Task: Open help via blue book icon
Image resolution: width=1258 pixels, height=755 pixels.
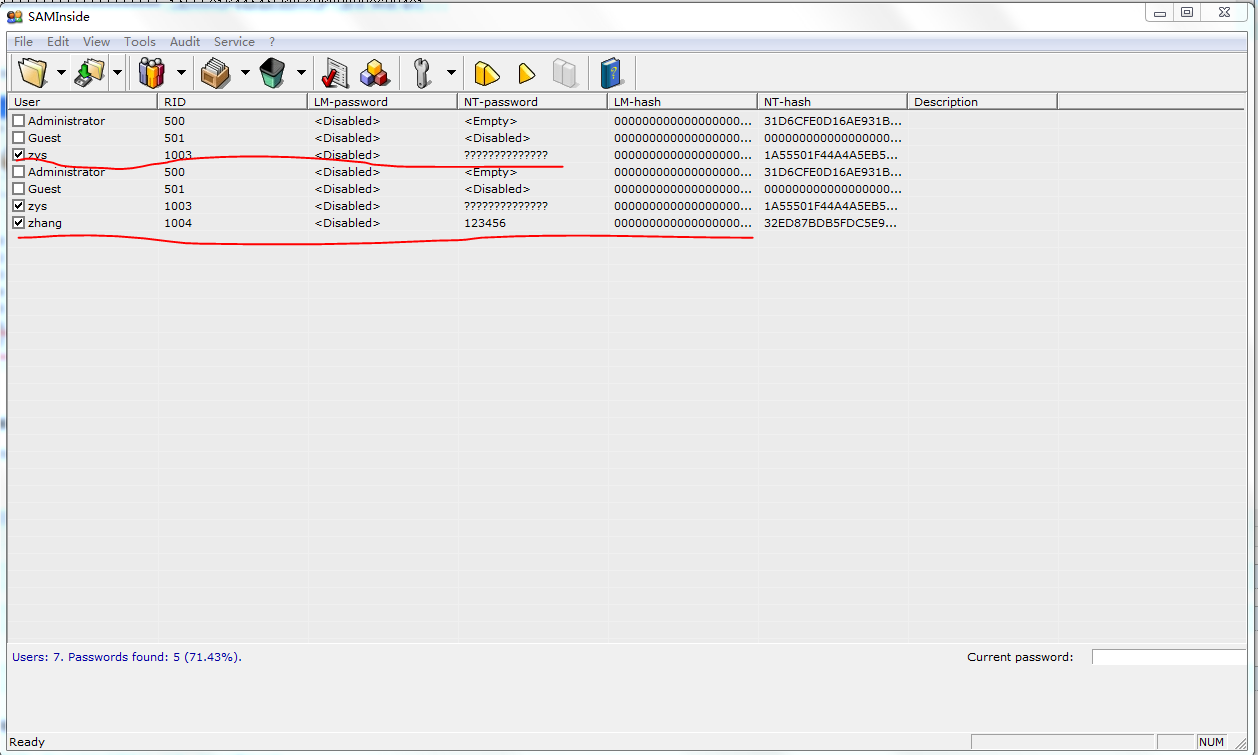Action: point(610,73)
